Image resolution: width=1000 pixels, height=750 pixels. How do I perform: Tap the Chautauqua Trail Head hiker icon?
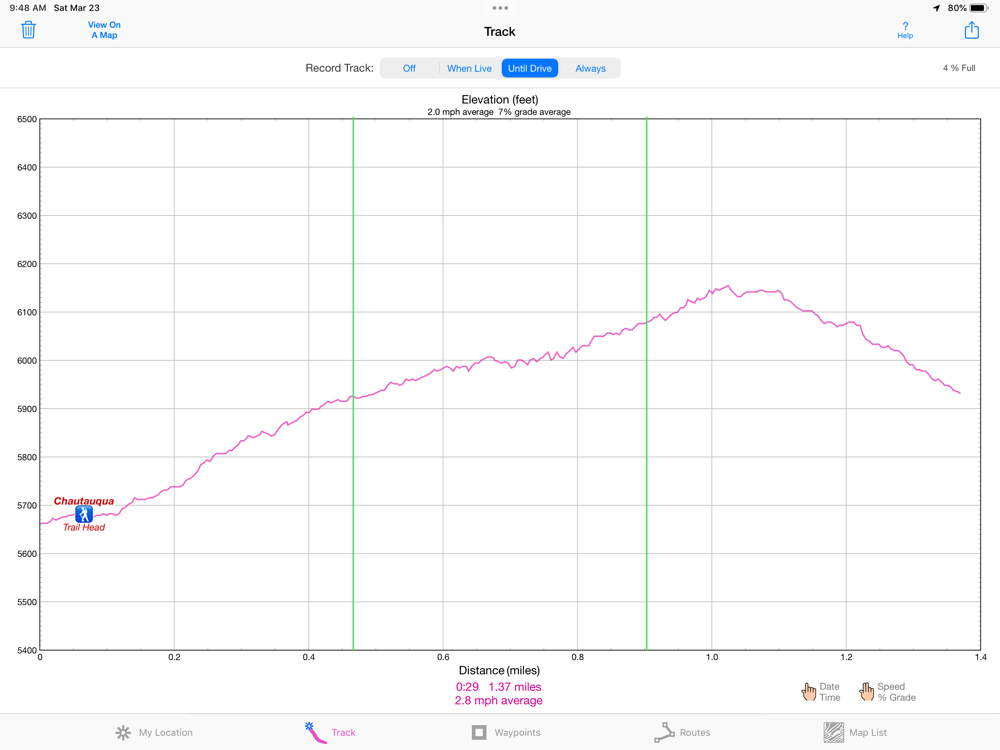(84, 514)
